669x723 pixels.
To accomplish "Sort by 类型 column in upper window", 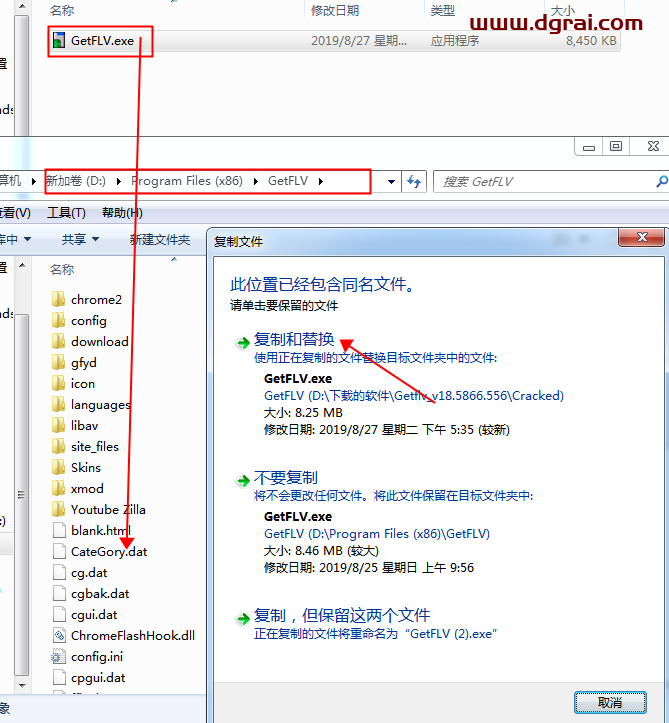I will click(x=443, y=10).
